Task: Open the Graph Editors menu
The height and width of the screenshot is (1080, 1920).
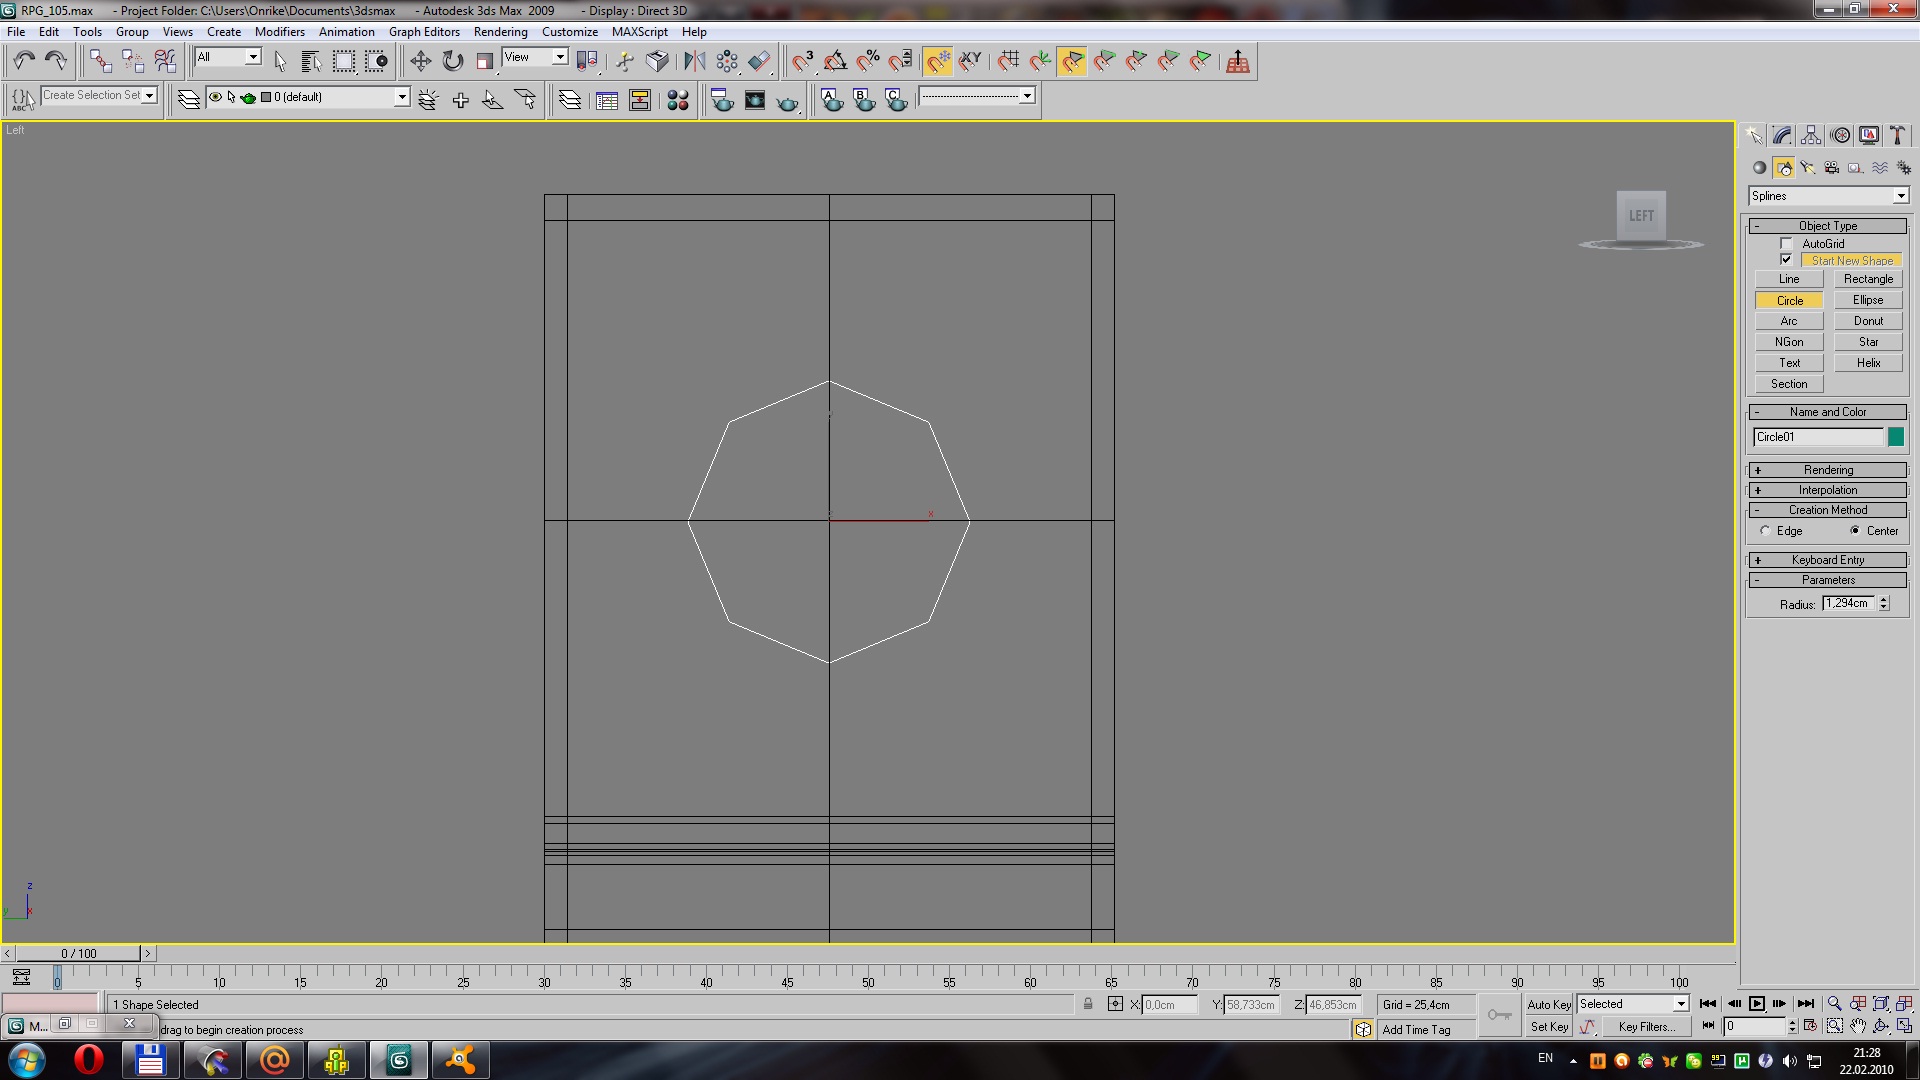Action: tap(424, 32)
